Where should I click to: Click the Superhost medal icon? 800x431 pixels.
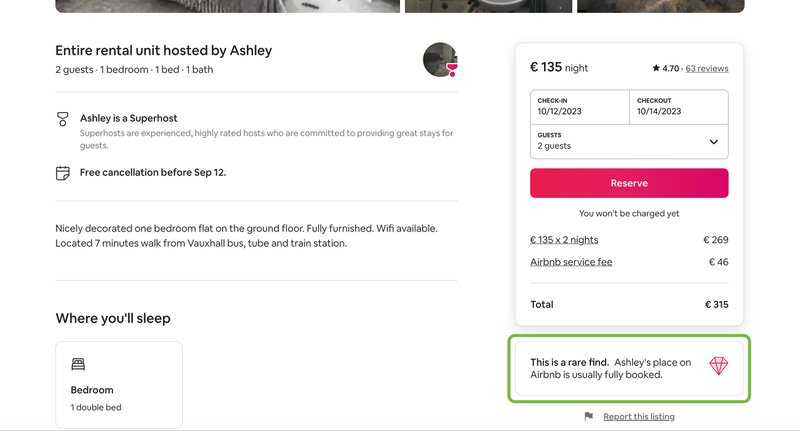[x=63, y=119]
